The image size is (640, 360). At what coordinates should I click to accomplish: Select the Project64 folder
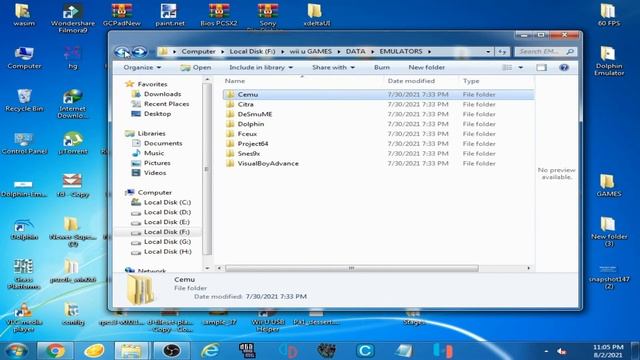253,144
